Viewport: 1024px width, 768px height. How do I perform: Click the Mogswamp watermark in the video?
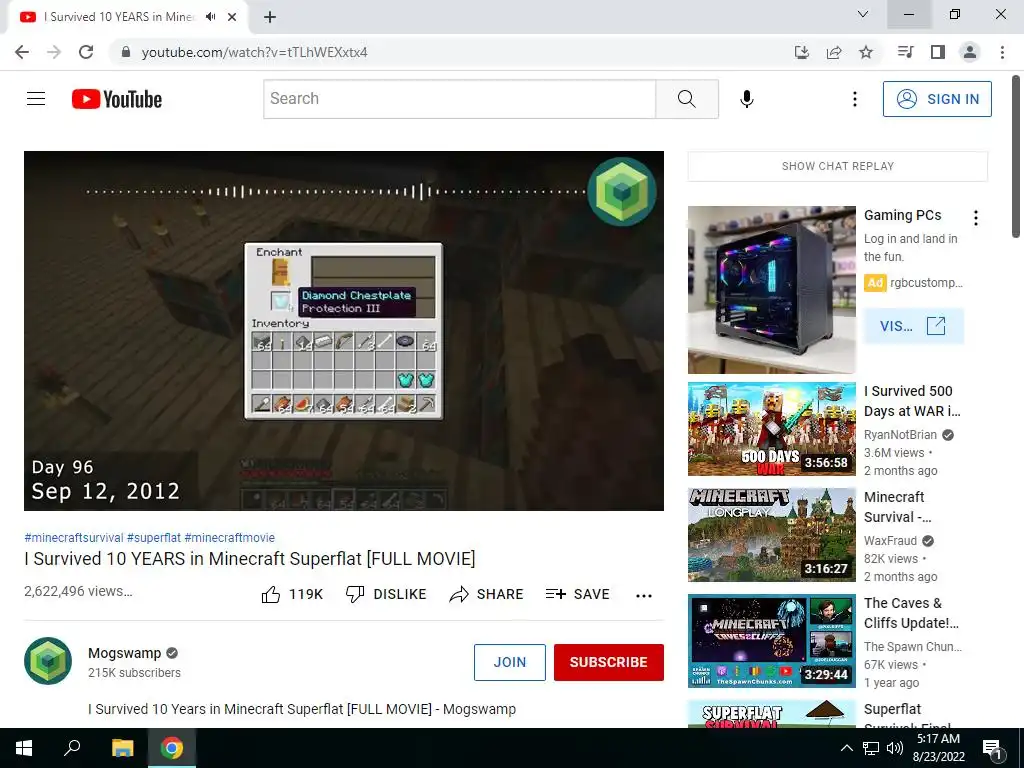click(x=622, y=191)
